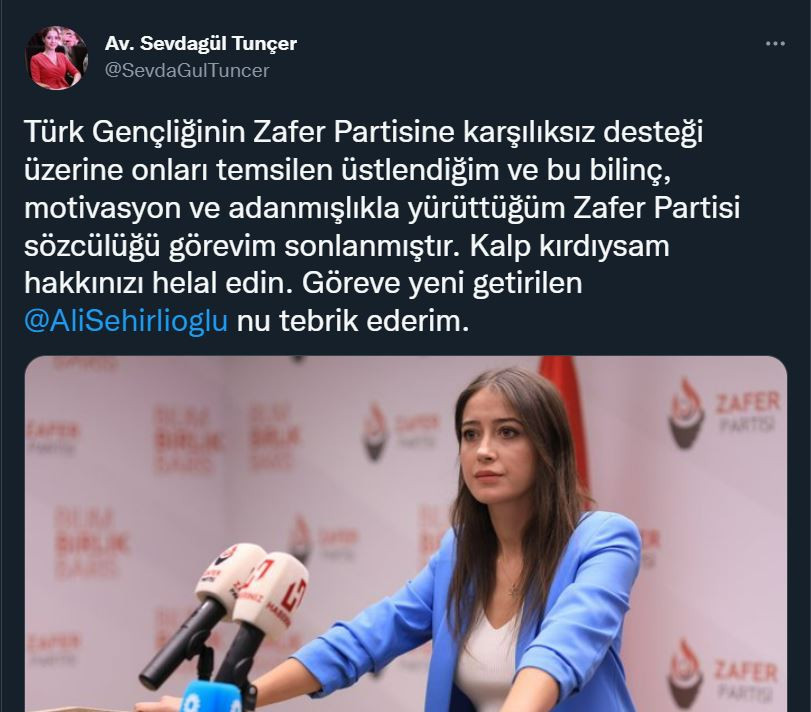Image resolution: width=811 pixels, height=712 pixels.
Task: Click the @SevdaGulTuncer handle
Action: (x=187, y=70)
